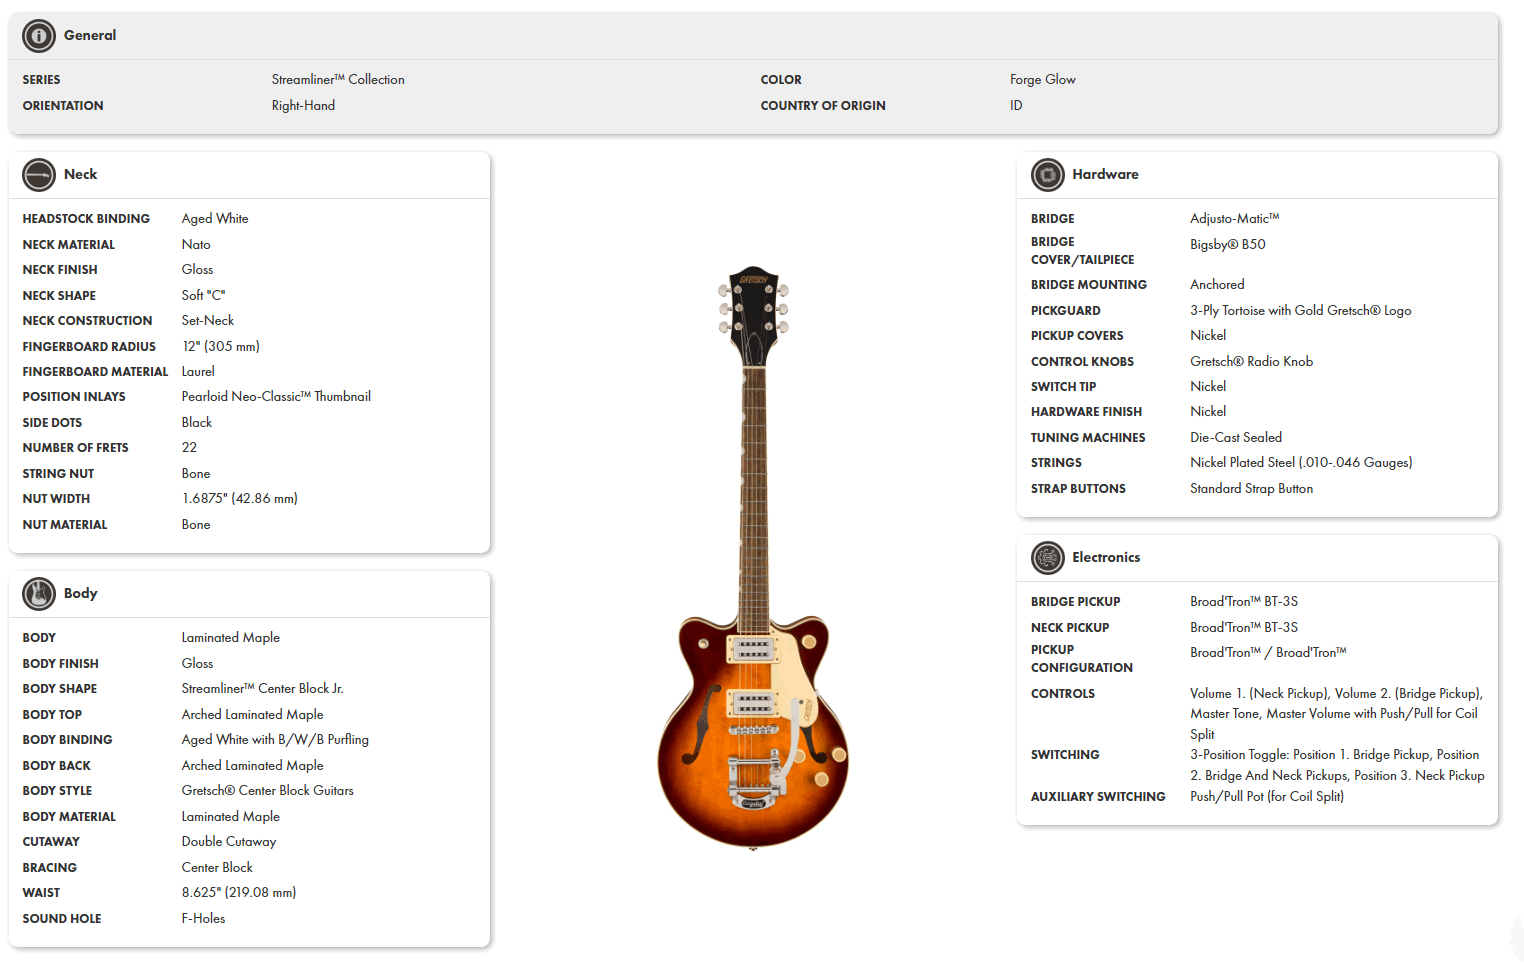Click the Bracing value Center Block
The width and height of the screenshot is (1524, 965).
point(217,867)
